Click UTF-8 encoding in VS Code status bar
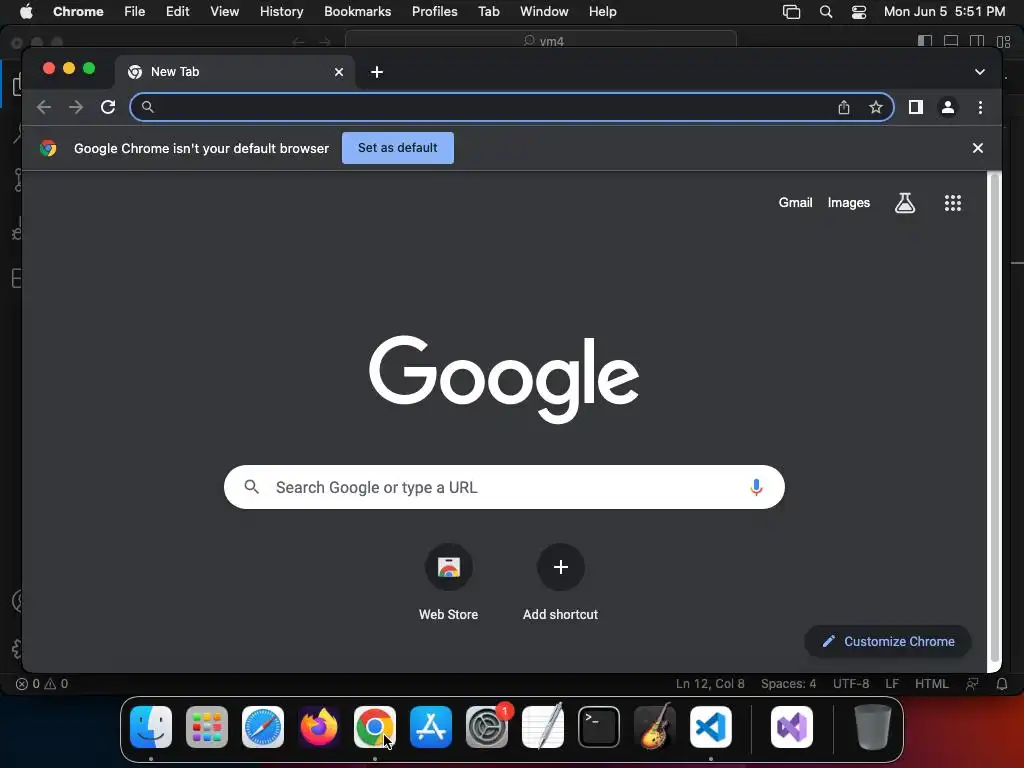Viewport: 1024px width, 768px height. pyautogui.click(x=851, y=684)
